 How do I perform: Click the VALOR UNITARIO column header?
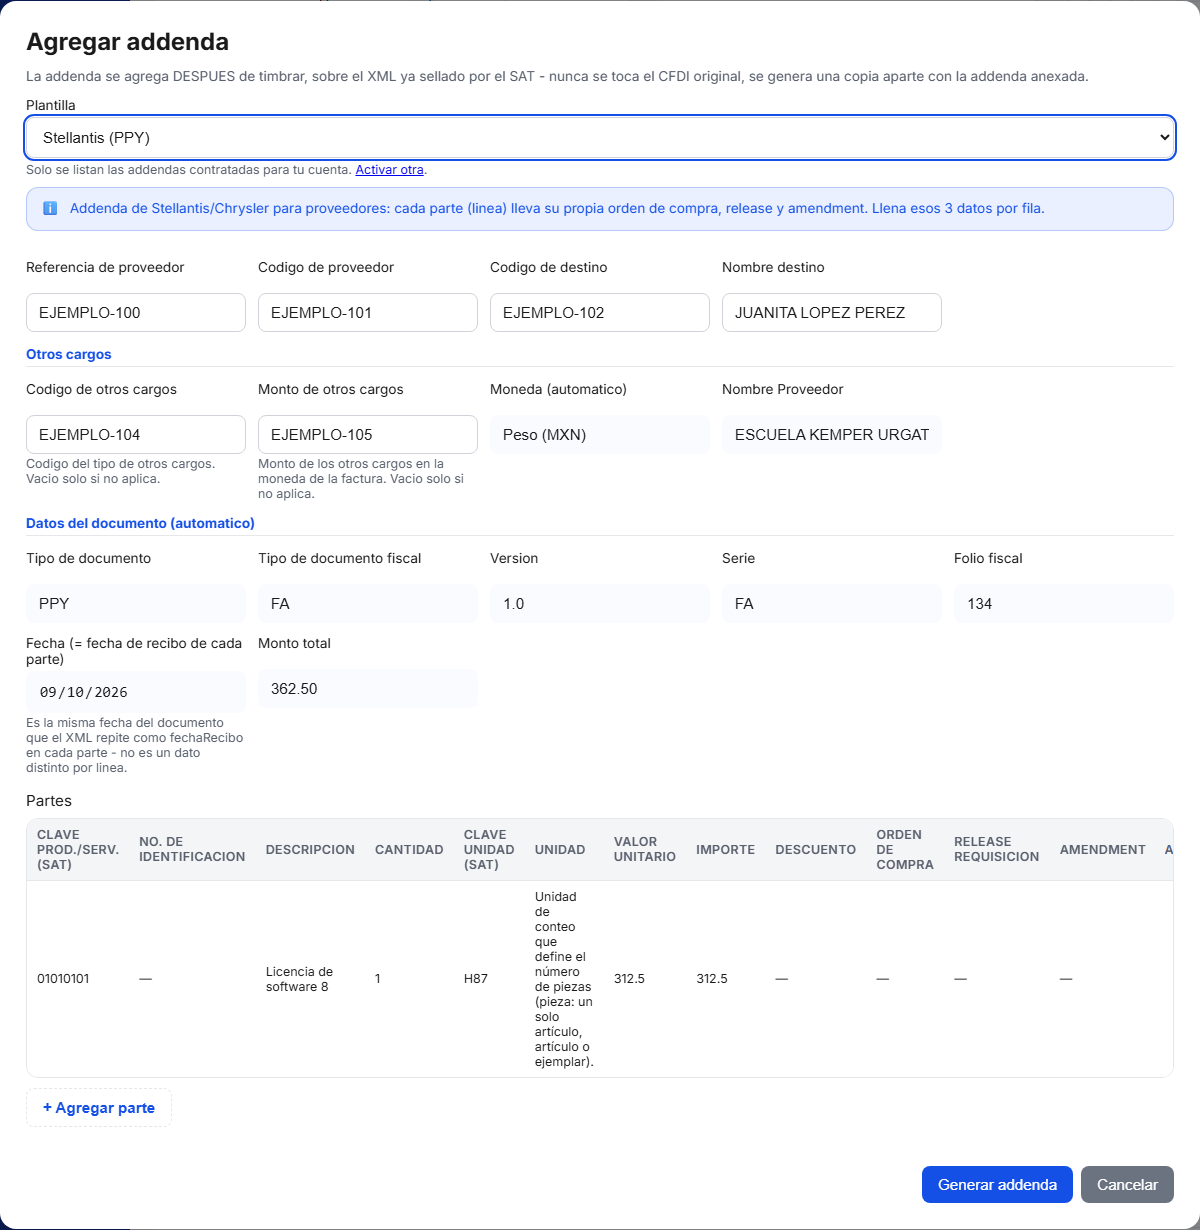[x=645, y=850]
